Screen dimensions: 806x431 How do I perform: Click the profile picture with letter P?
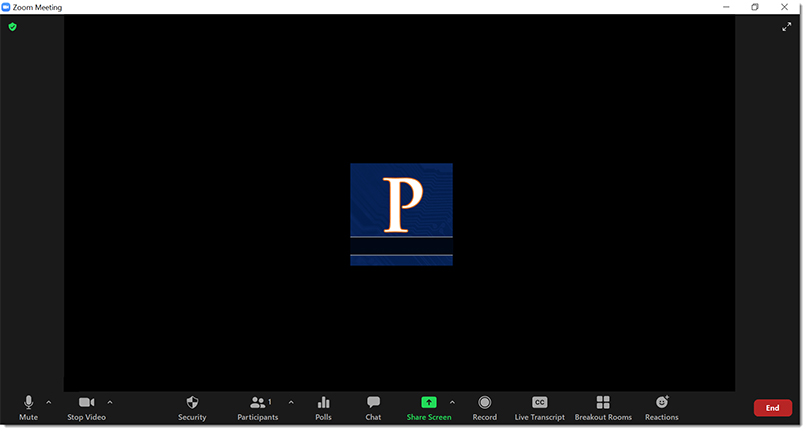(401, 214)
